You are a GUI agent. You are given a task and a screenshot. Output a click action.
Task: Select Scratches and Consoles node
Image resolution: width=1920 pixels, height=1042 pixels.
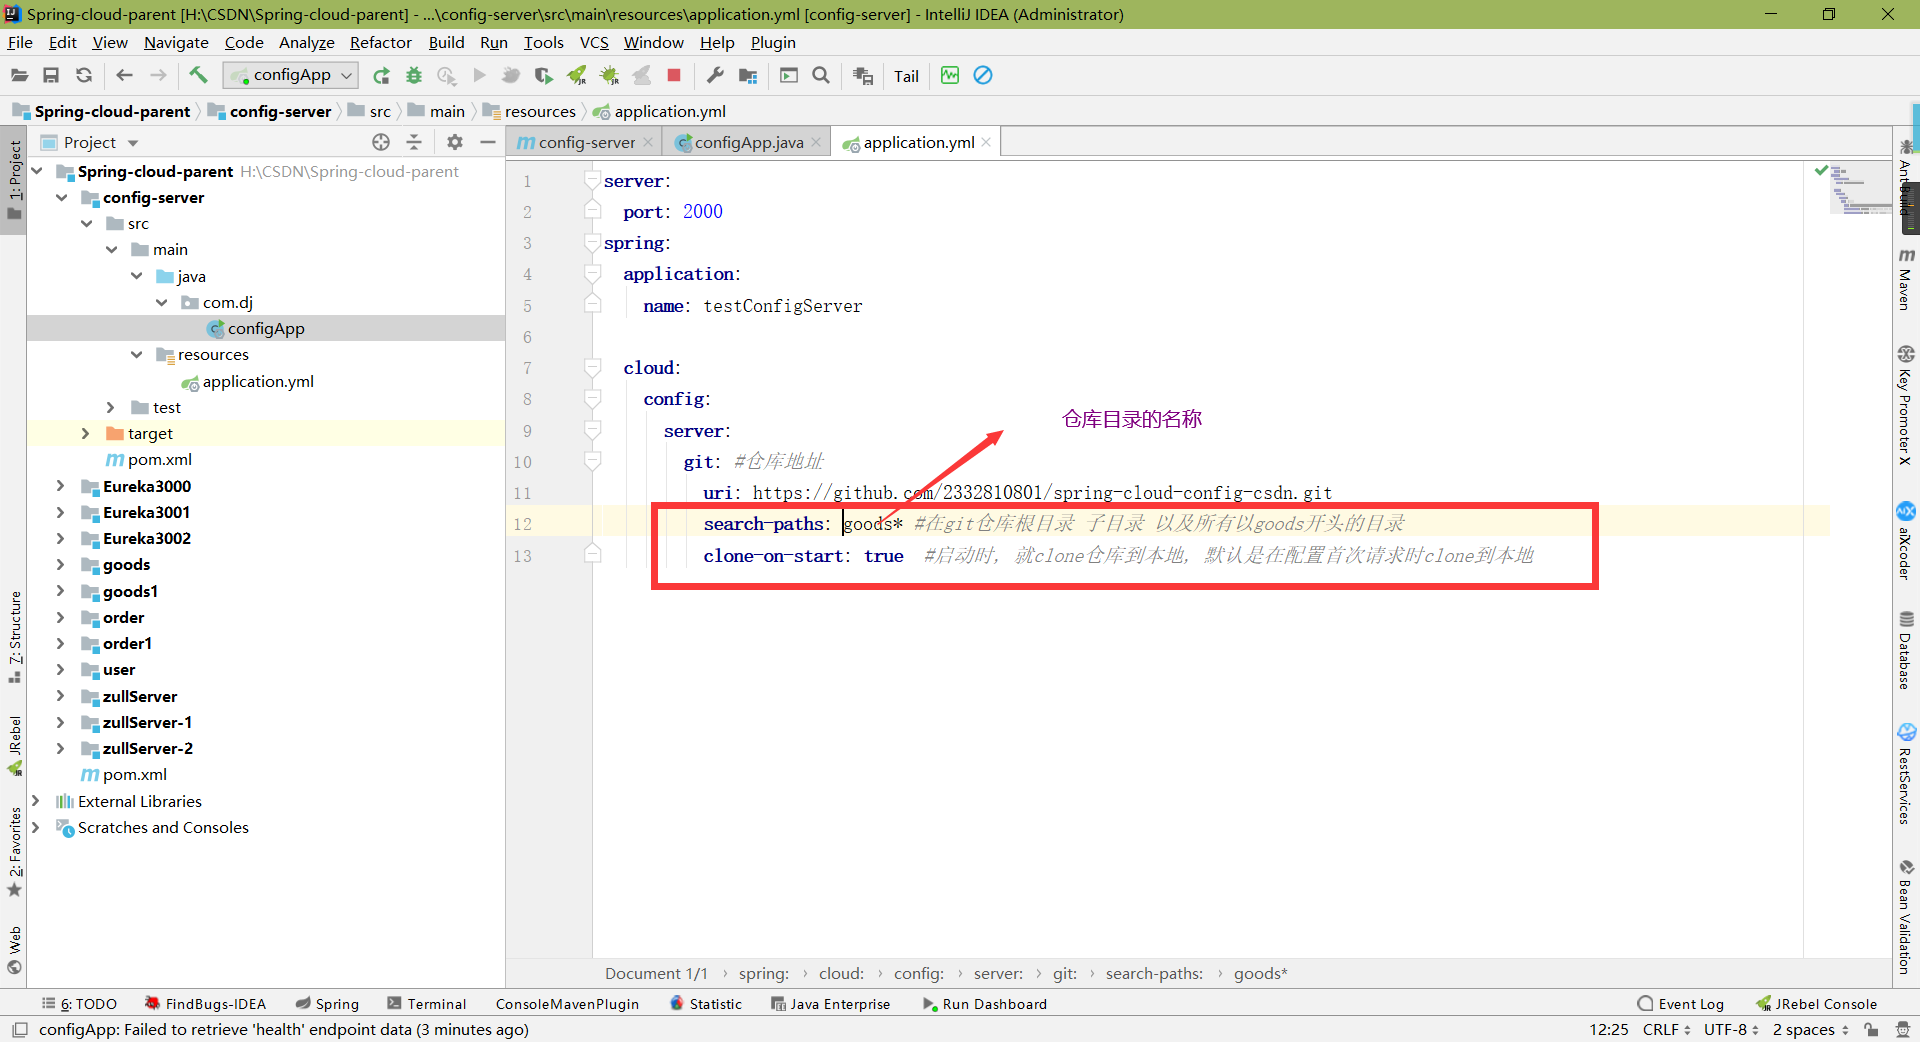tap(163, 827)
